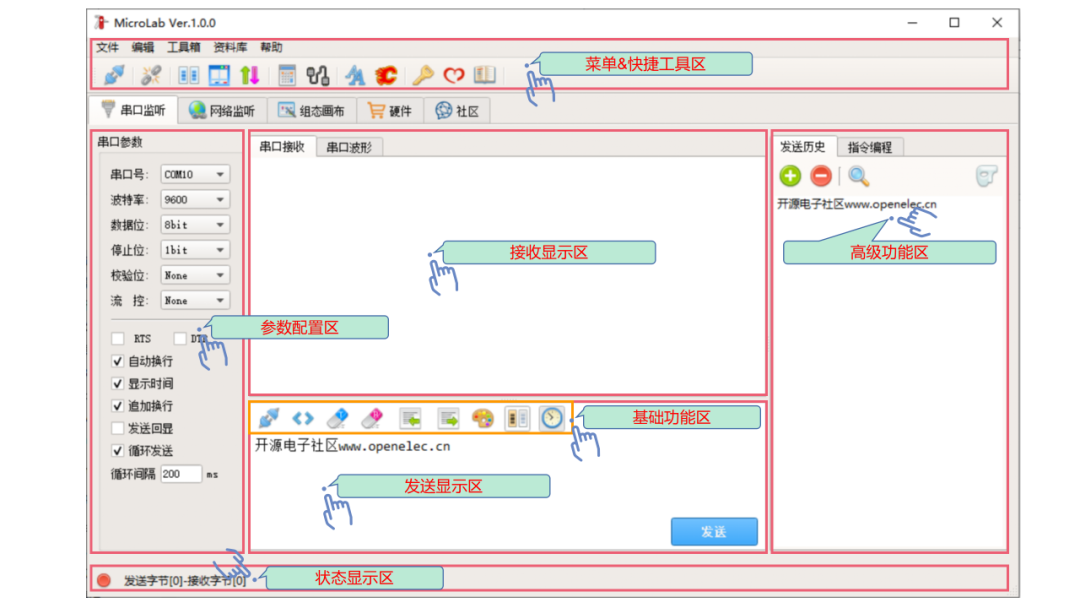The image size is (1080, 608).
Task: Click the 循环间隔 milliseconds input field
Action: (180, 474)
